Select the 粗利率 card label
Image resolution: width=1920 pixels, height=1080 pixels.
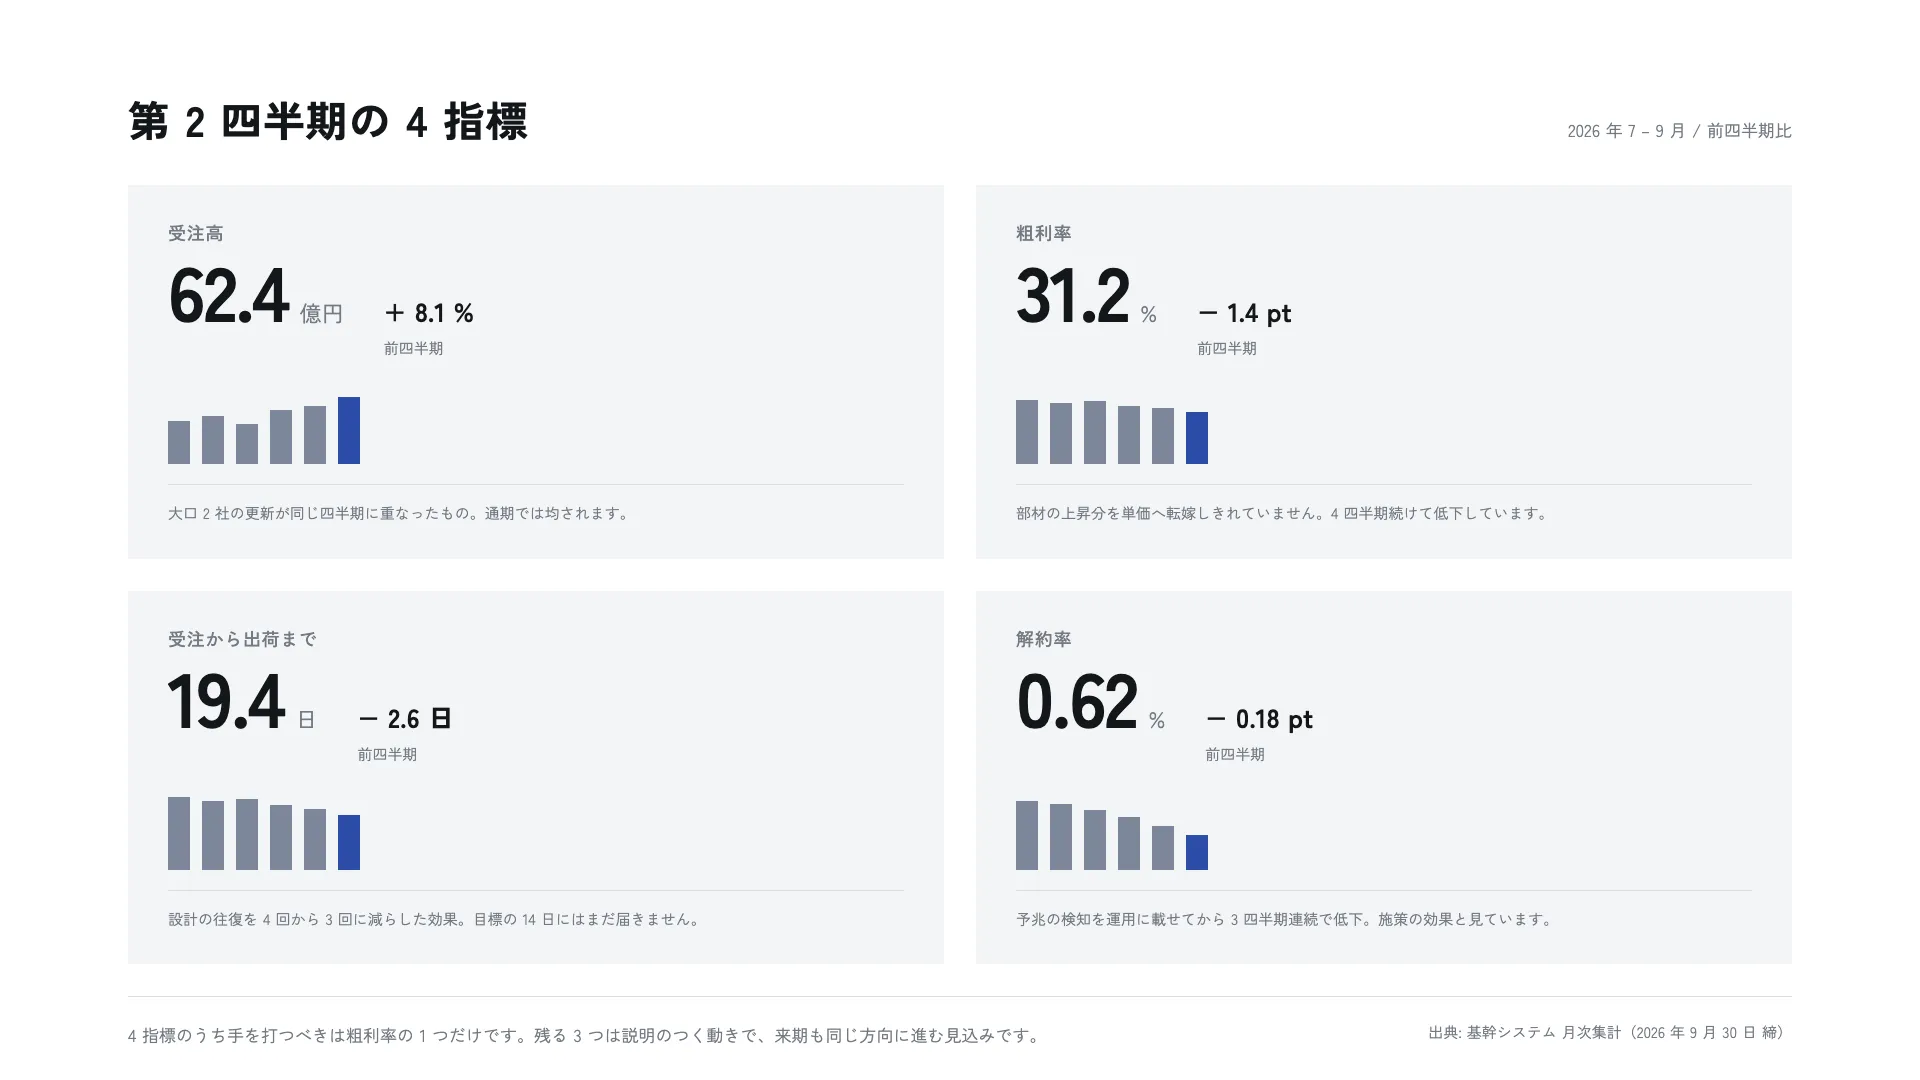tap(1044, 233)
